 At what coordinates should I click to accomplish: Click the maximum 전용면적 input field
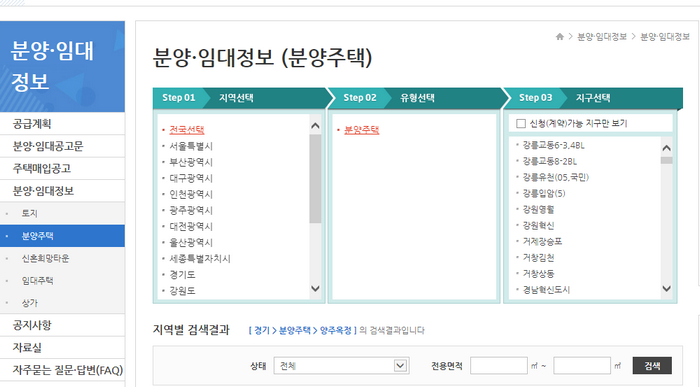(x=582, y=366)
